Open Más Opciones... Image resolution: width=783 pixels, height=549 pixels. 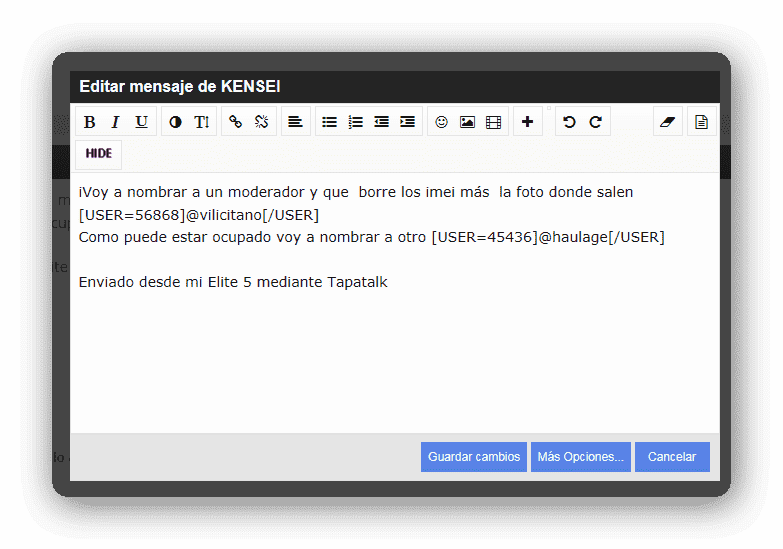point(581,457)
